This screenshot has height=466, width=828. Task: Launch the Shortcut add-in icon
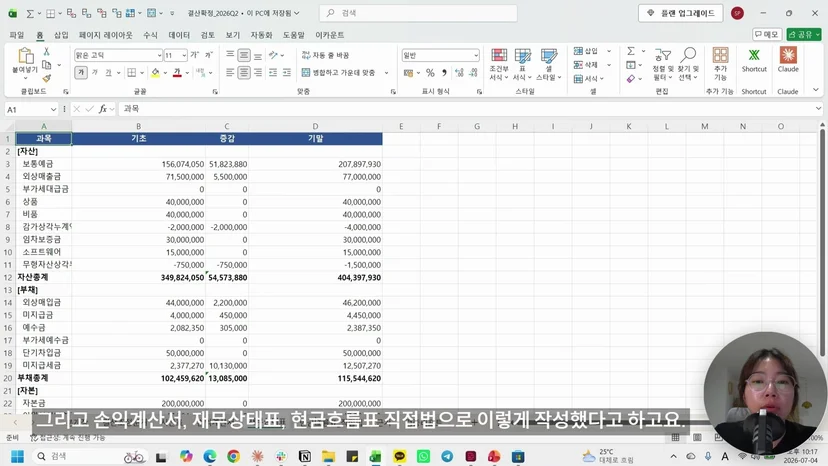tap(754, 60)
